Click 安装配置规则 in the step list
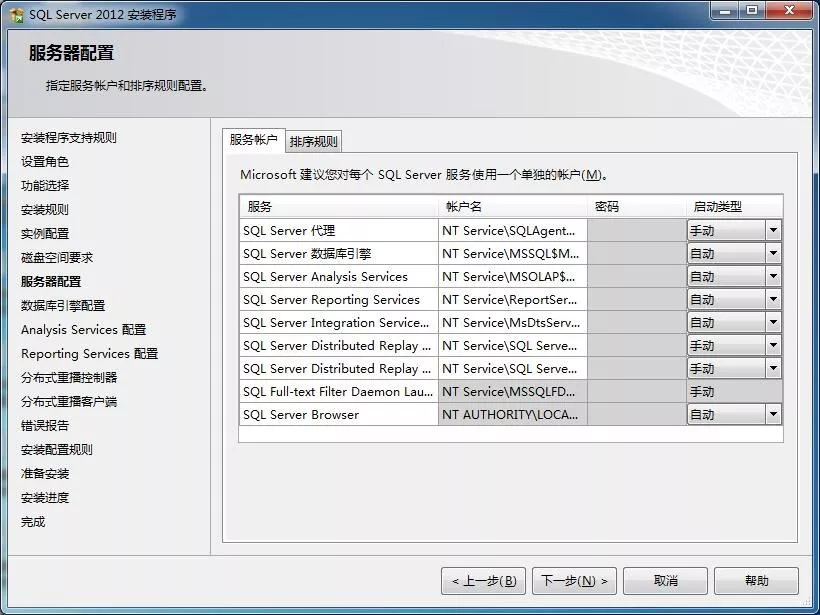This screenshot has width=820, height=615. pyautogui.click(x=56, y=450)
